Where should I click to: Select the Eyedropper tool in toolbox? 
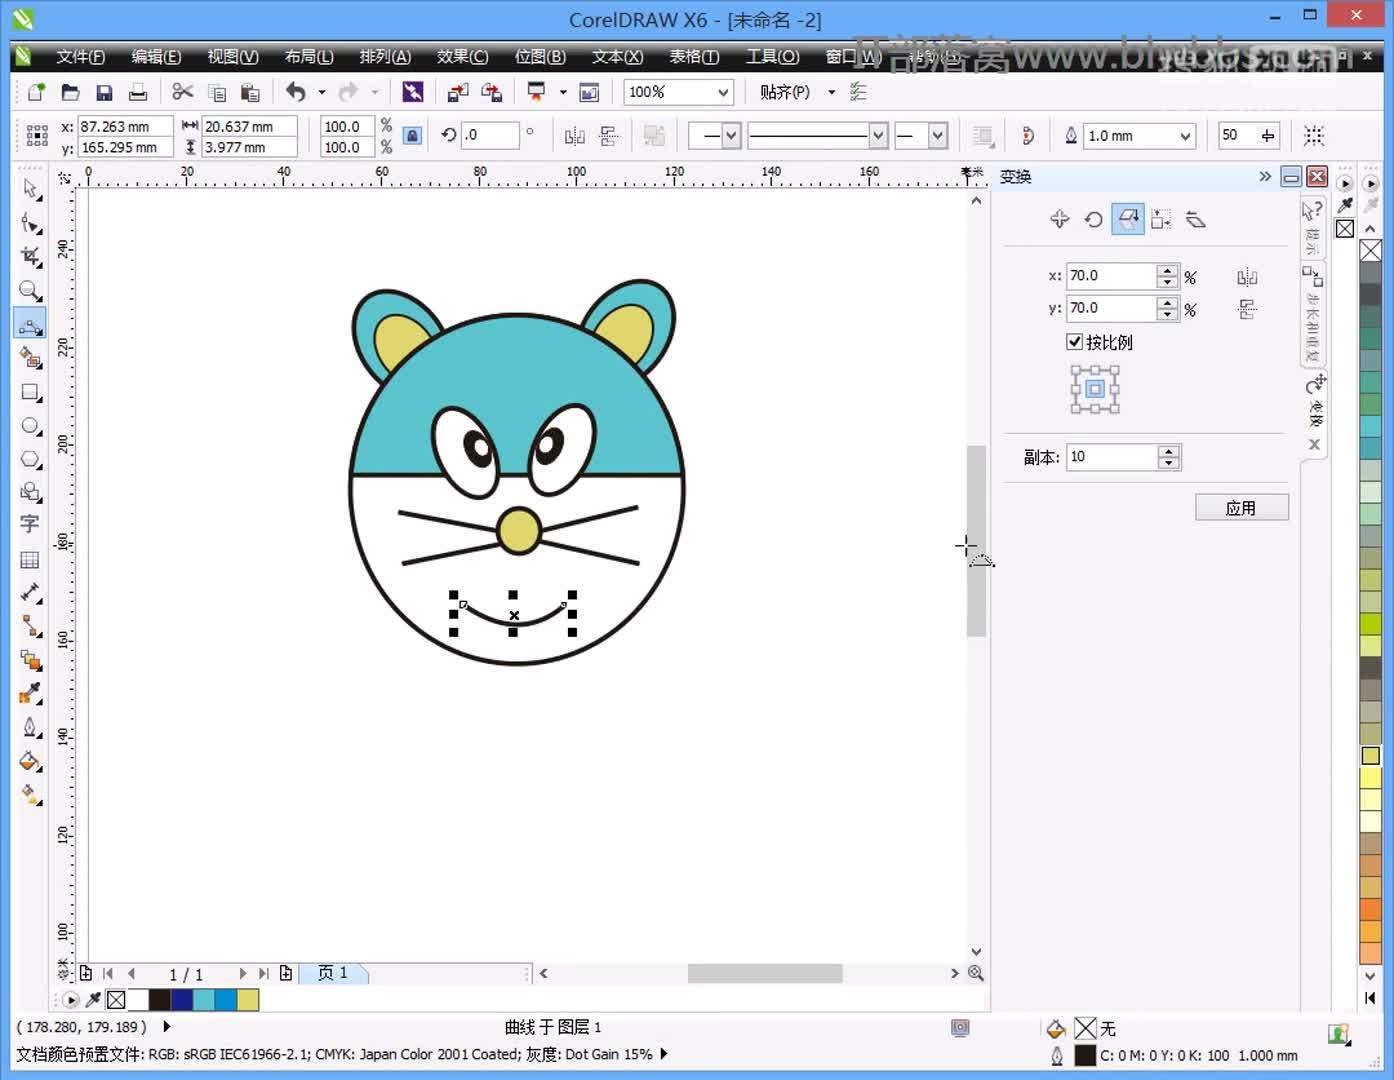coord(30,693)
